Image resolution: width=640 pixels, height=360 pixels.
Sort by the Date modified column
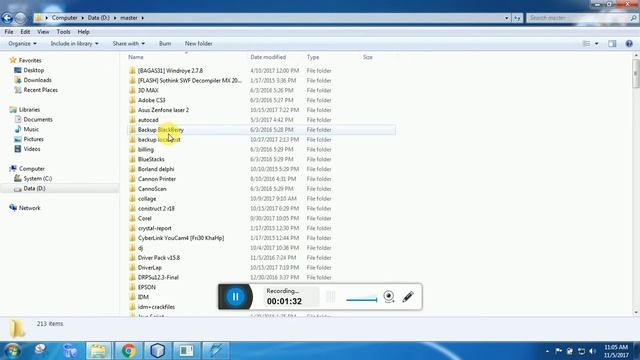(268, 57)
